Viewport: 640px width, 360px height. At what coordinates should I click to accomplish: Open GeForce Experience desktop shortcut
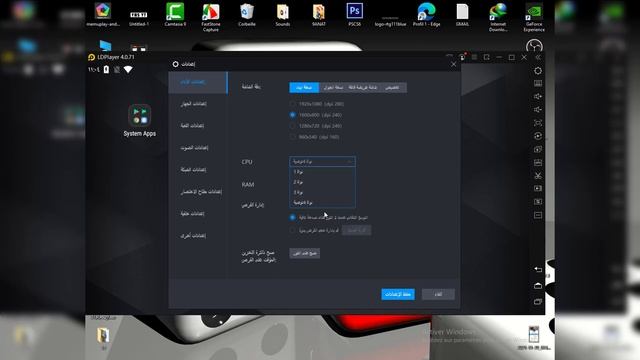534,17
